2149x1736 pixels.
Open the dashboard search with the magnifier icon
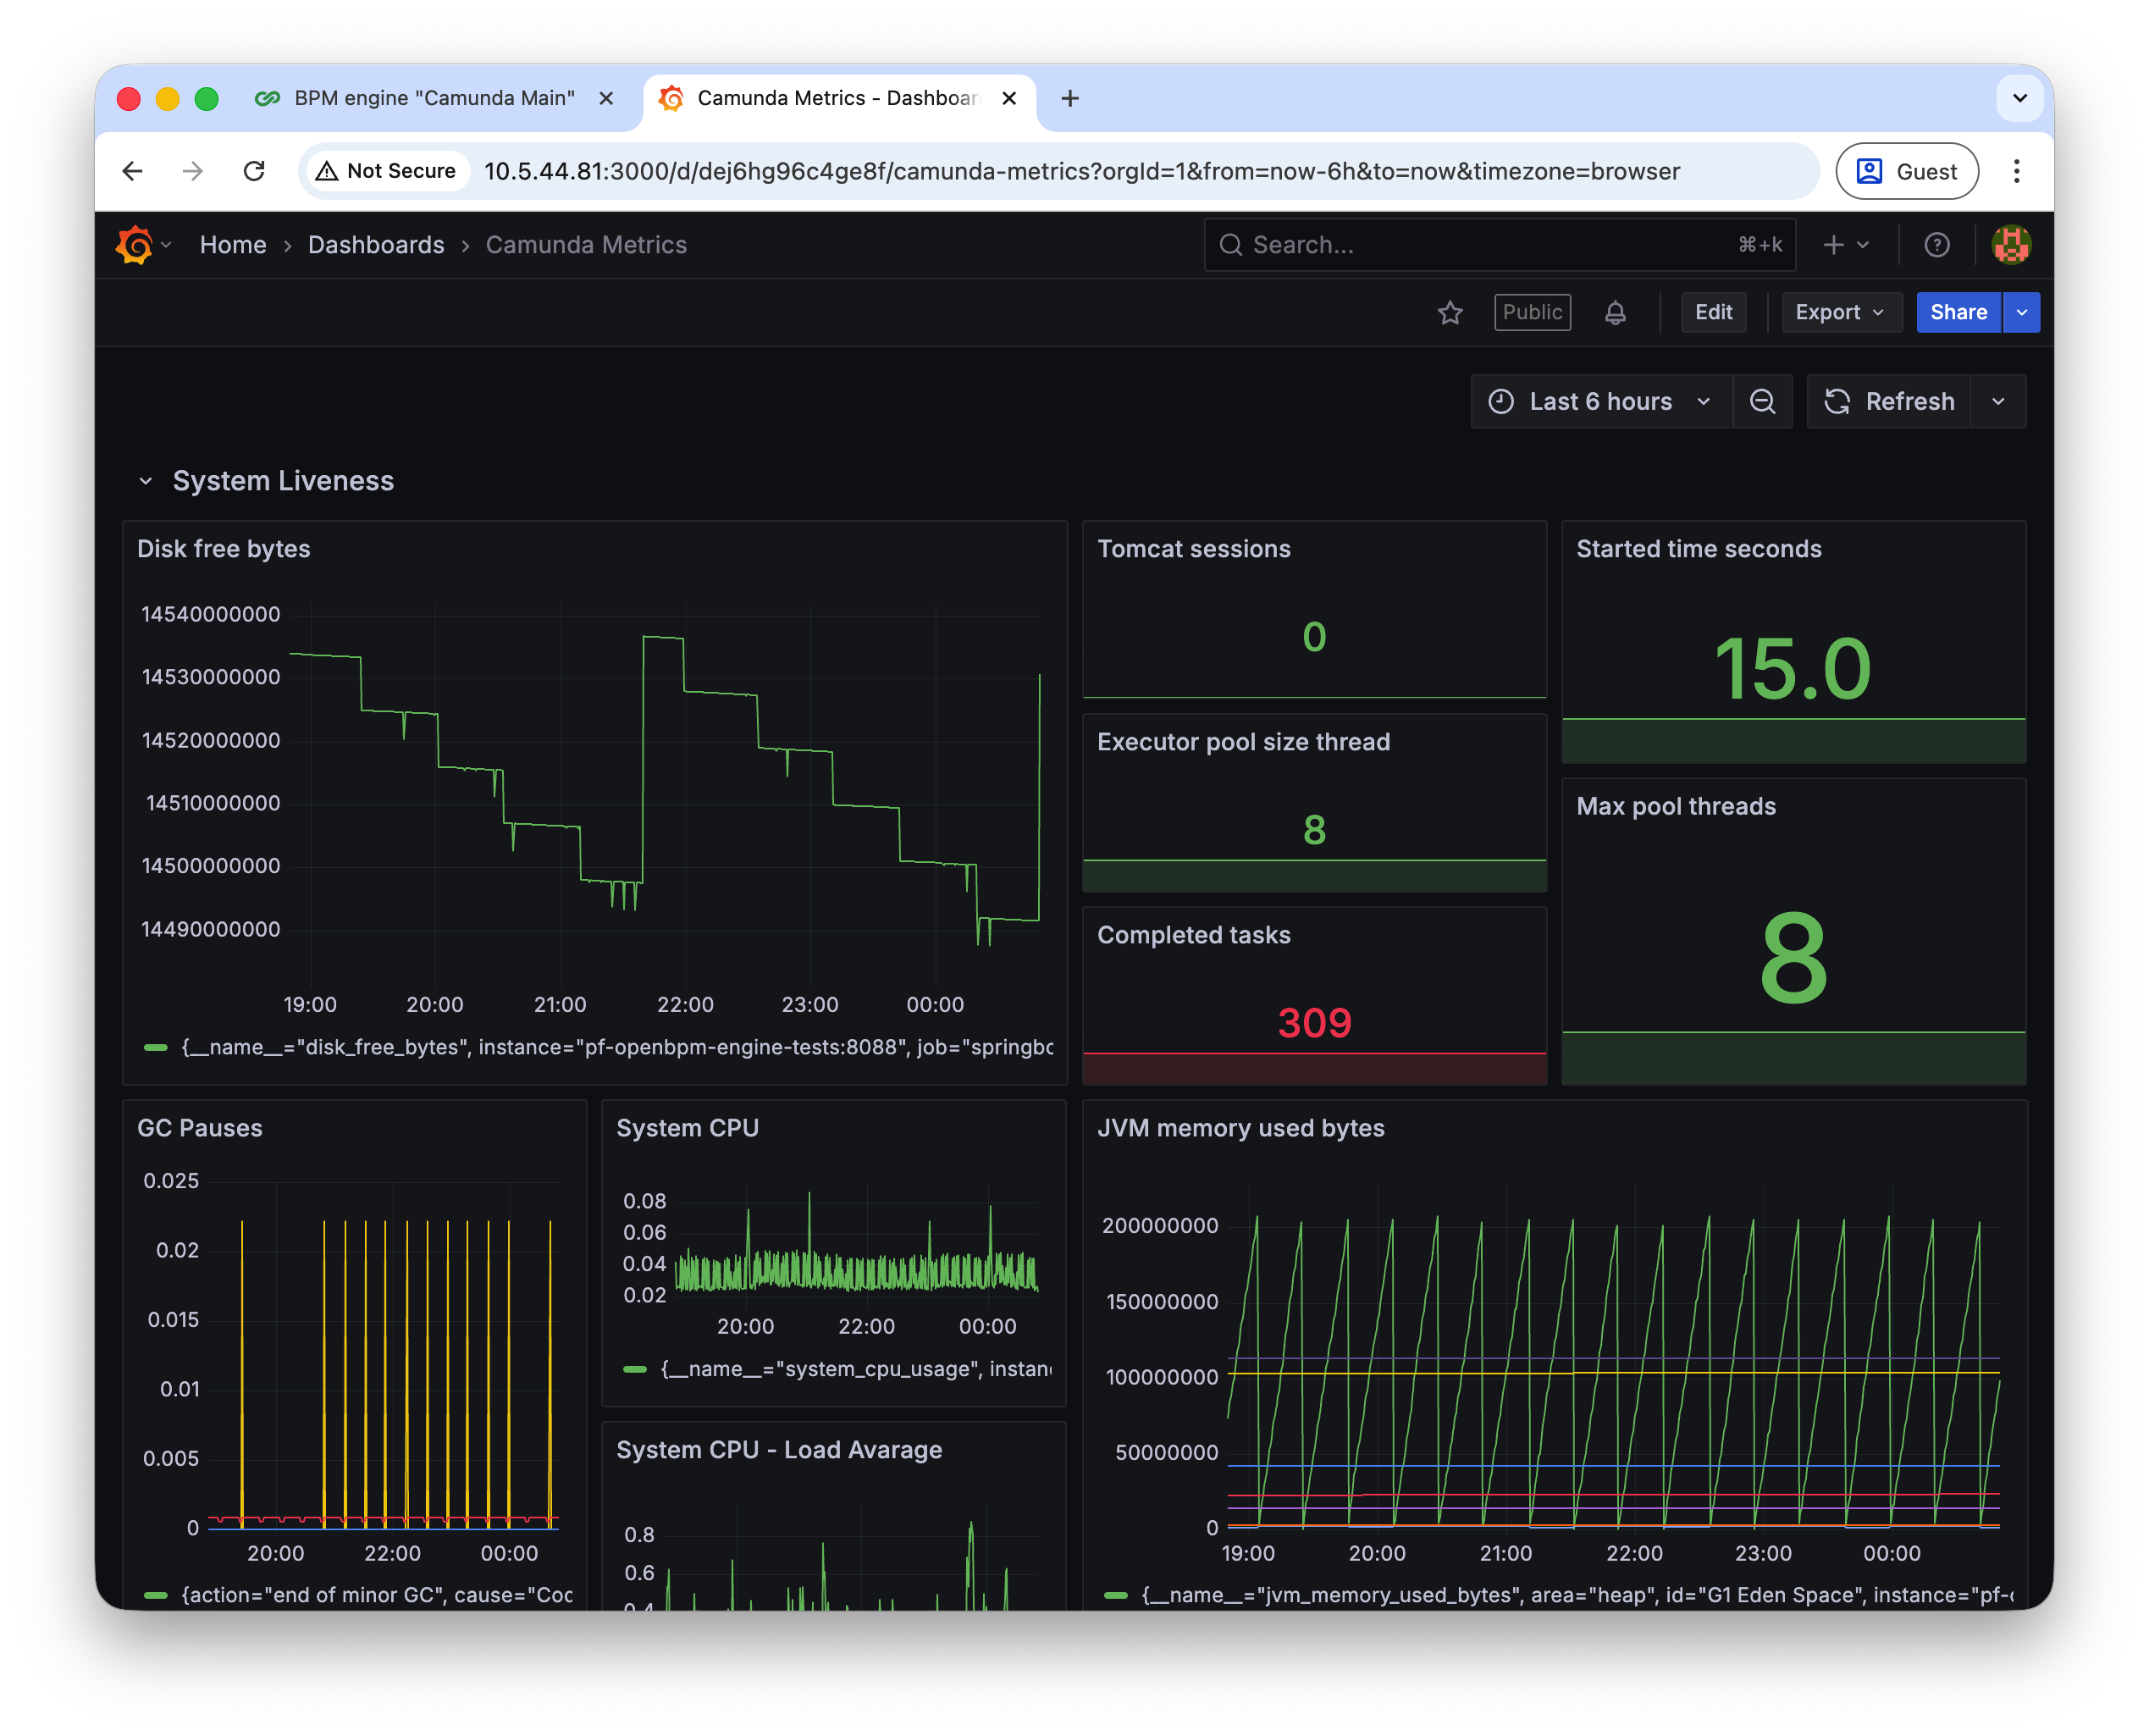(1230, 244)
